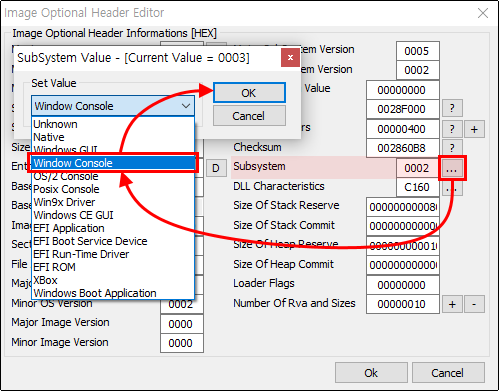Screen dimensions: 499x391
Task: Edit DLL Characteristics field C160
Action: 417,187
